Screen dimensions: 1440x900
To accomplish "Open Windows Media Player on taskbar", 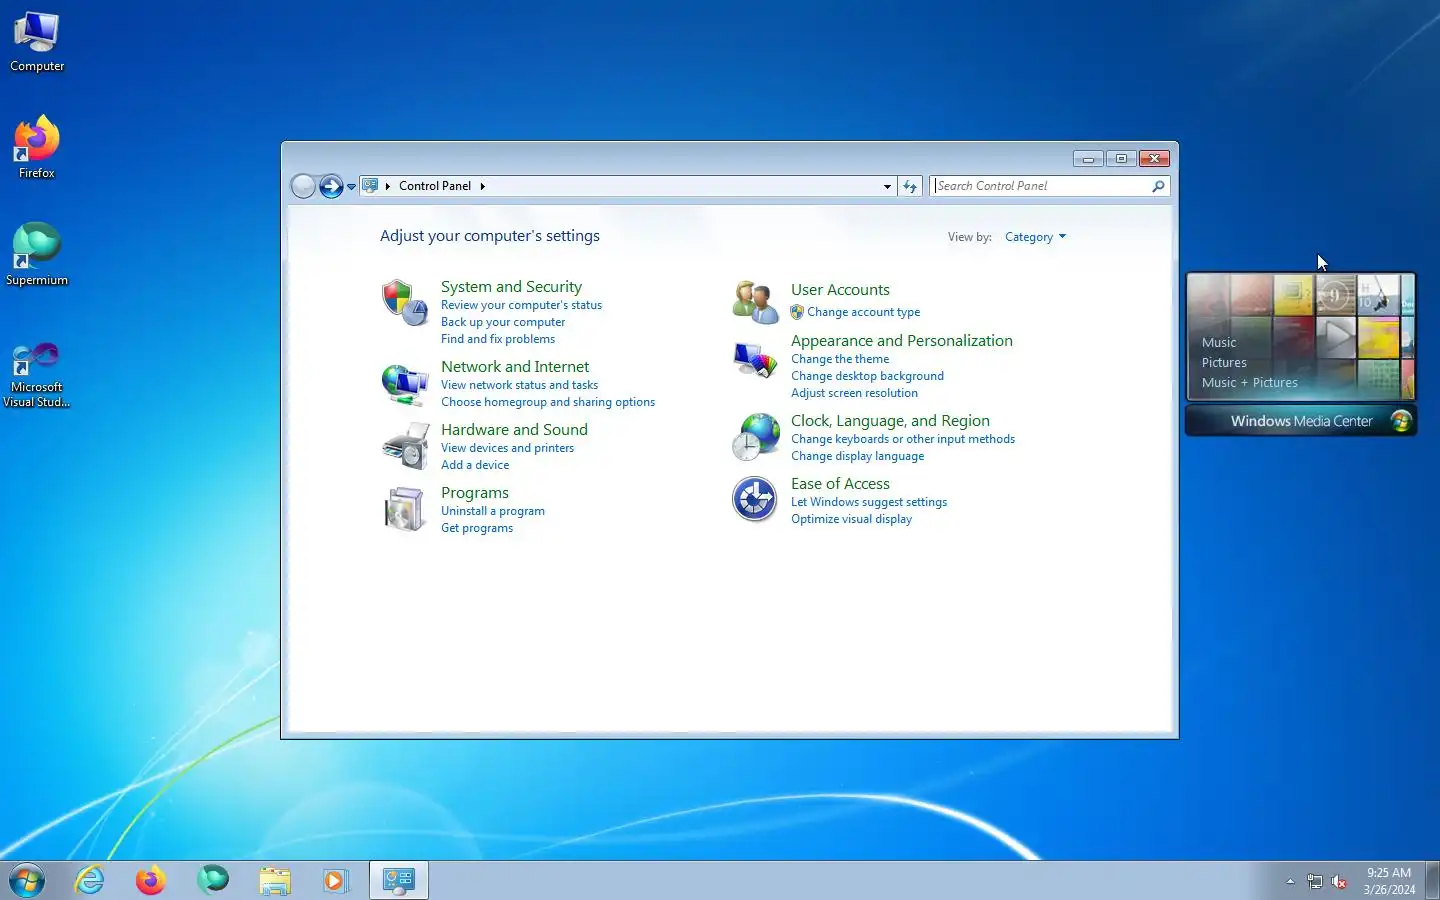I will click(335, 880).
